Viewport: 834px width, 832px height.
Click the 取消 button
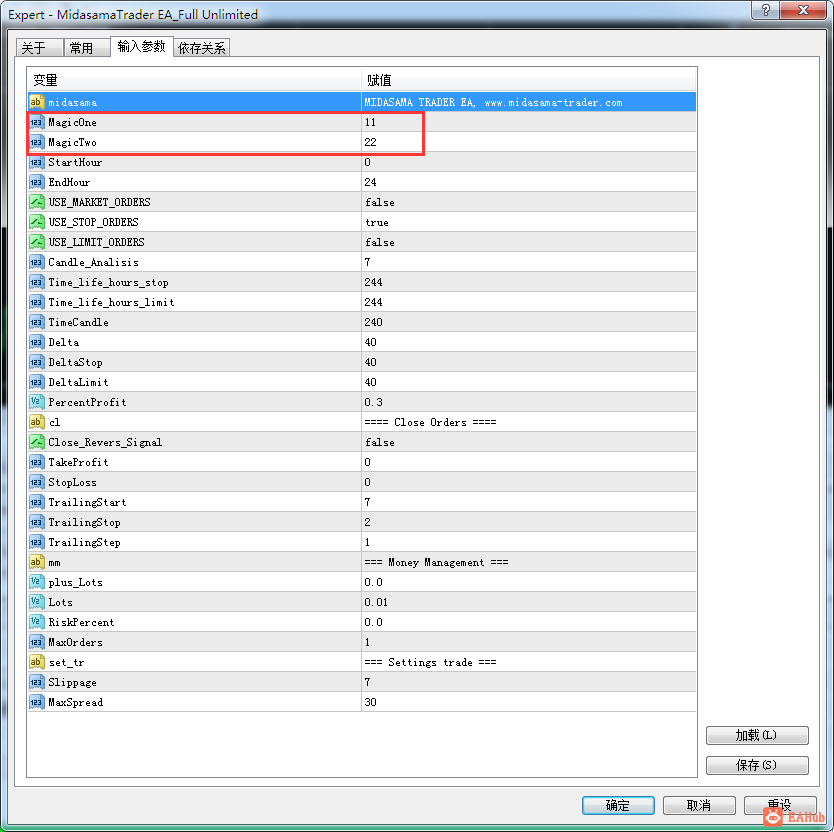pos(699,805)
